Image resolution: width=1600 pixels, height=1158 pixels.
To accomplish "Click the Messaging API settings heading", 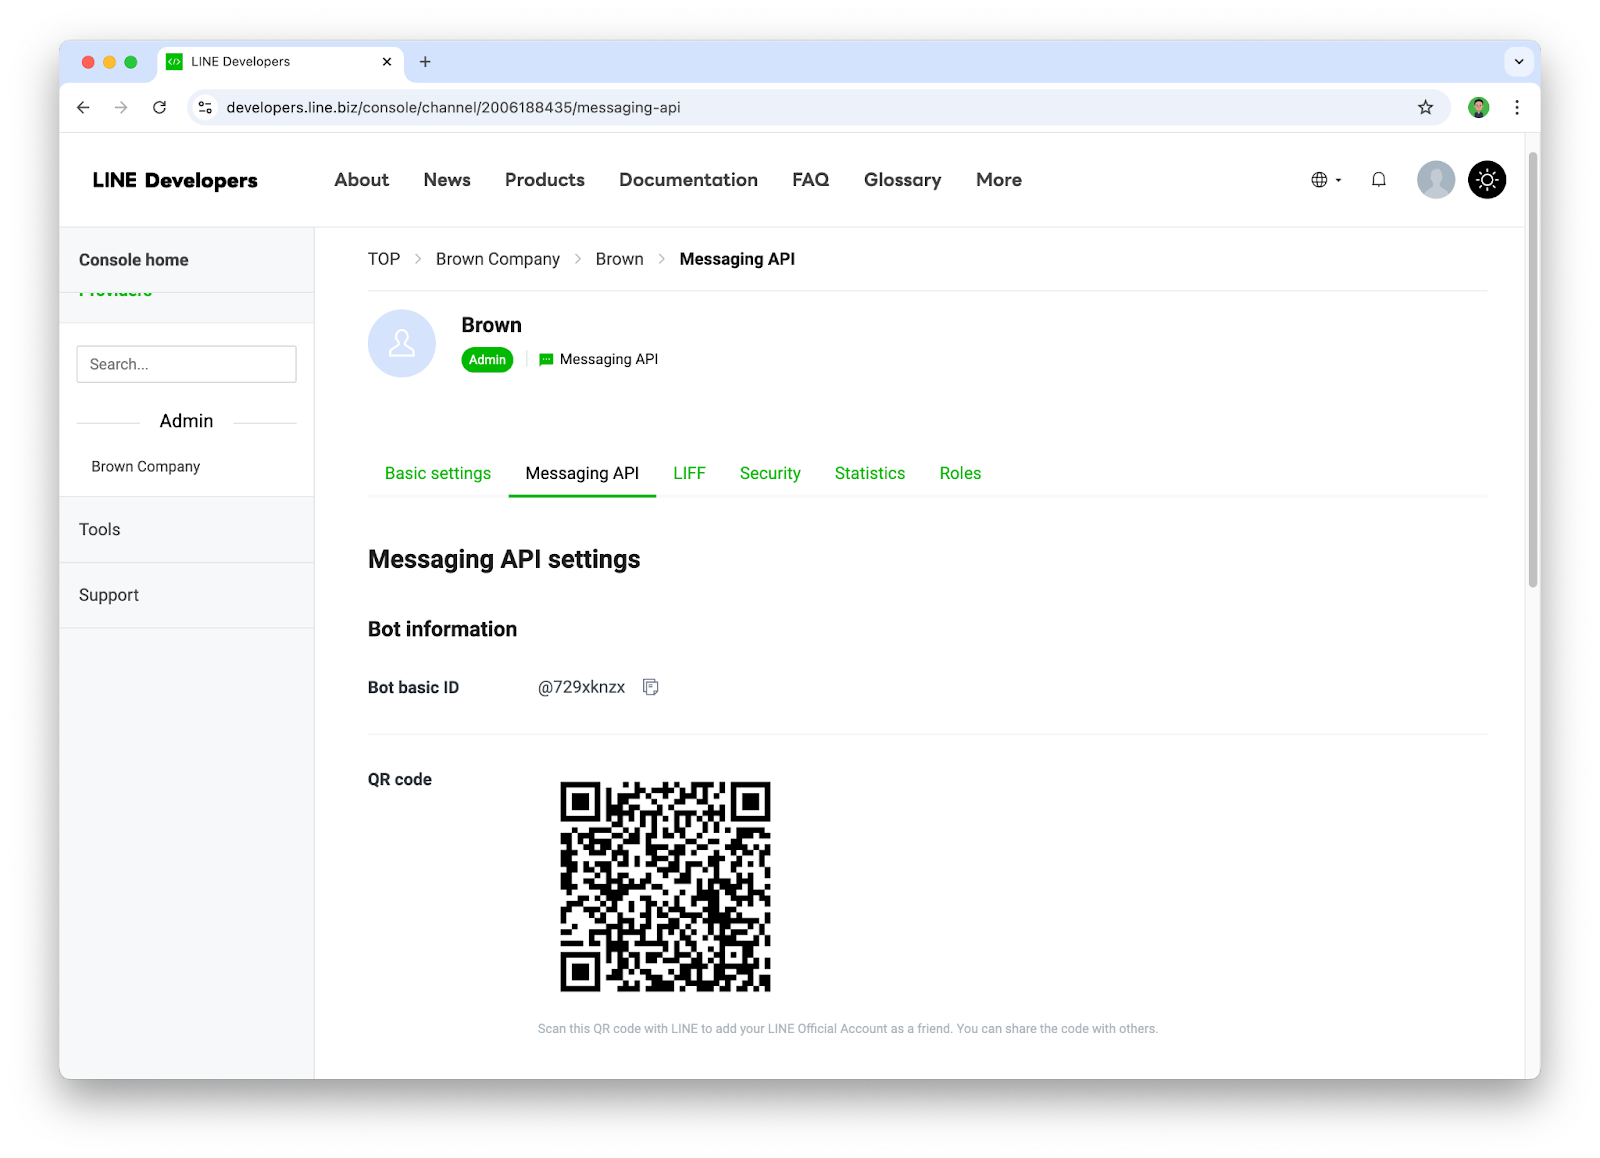I will coord(504,559).
